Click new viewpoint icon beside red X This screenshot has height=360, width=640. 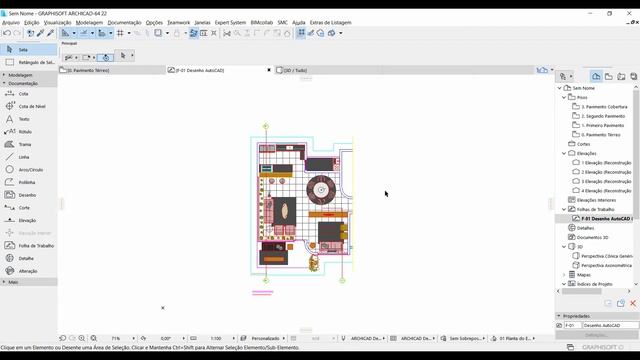pos(621,303)
